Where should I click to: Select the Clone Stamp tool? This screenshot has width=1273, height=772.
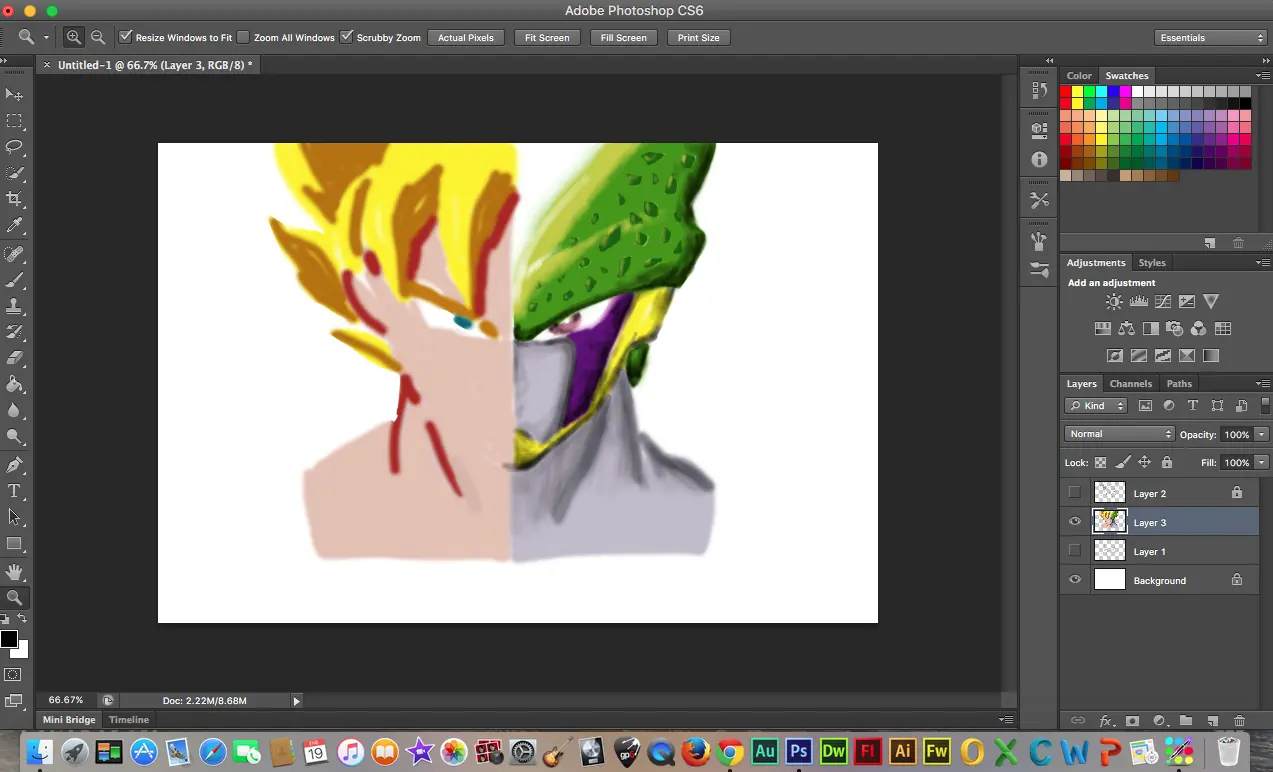(x=14, y=306)
